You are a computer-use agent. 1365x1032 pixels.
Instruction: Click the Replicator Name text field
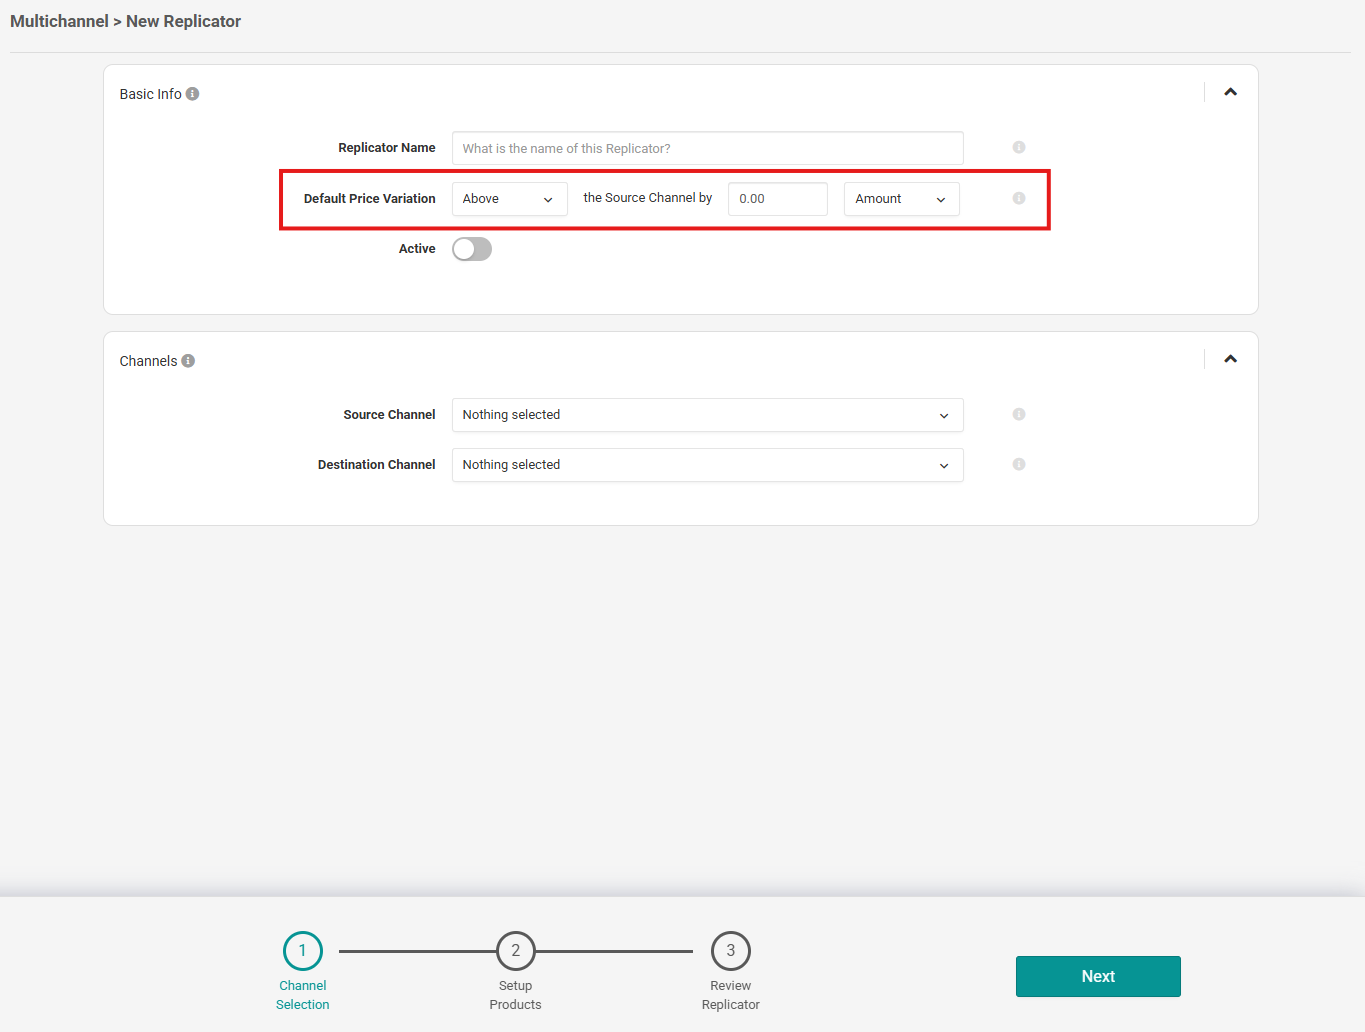pyautogui.click(x=708, y=148)
